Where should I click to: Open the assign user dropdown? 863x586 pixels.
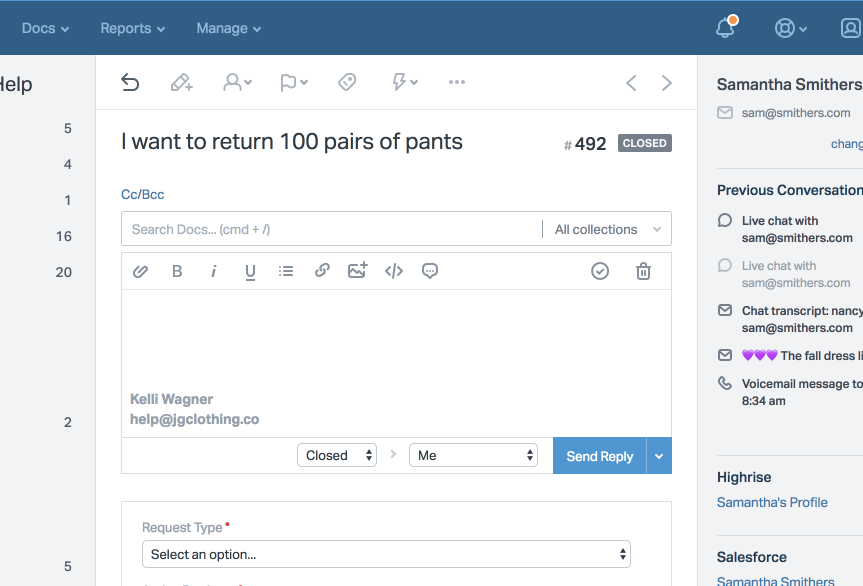point(237,83)
